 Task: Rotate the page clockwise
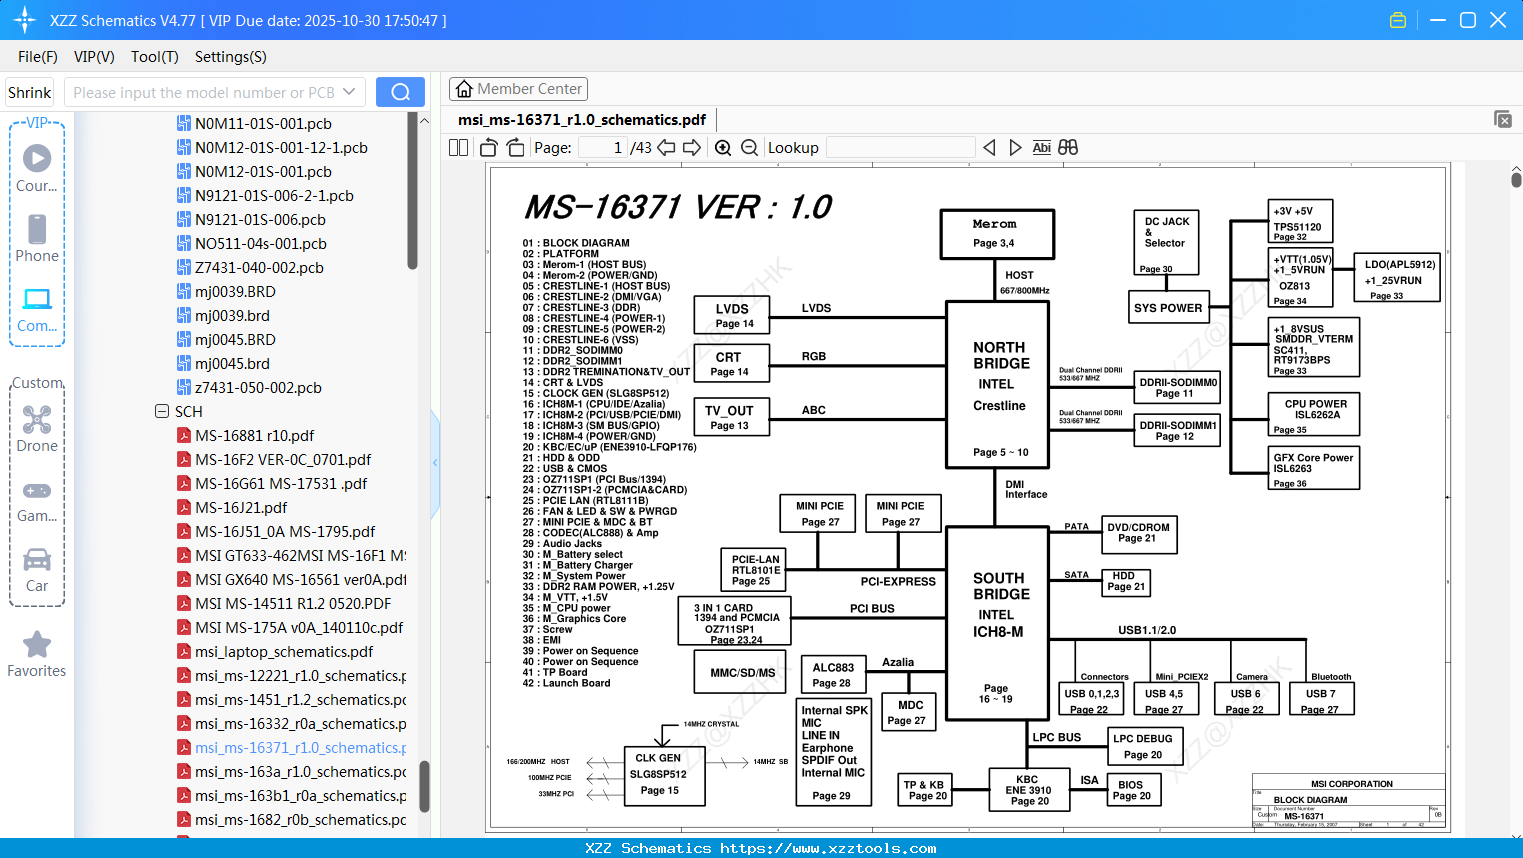point(516,148)
